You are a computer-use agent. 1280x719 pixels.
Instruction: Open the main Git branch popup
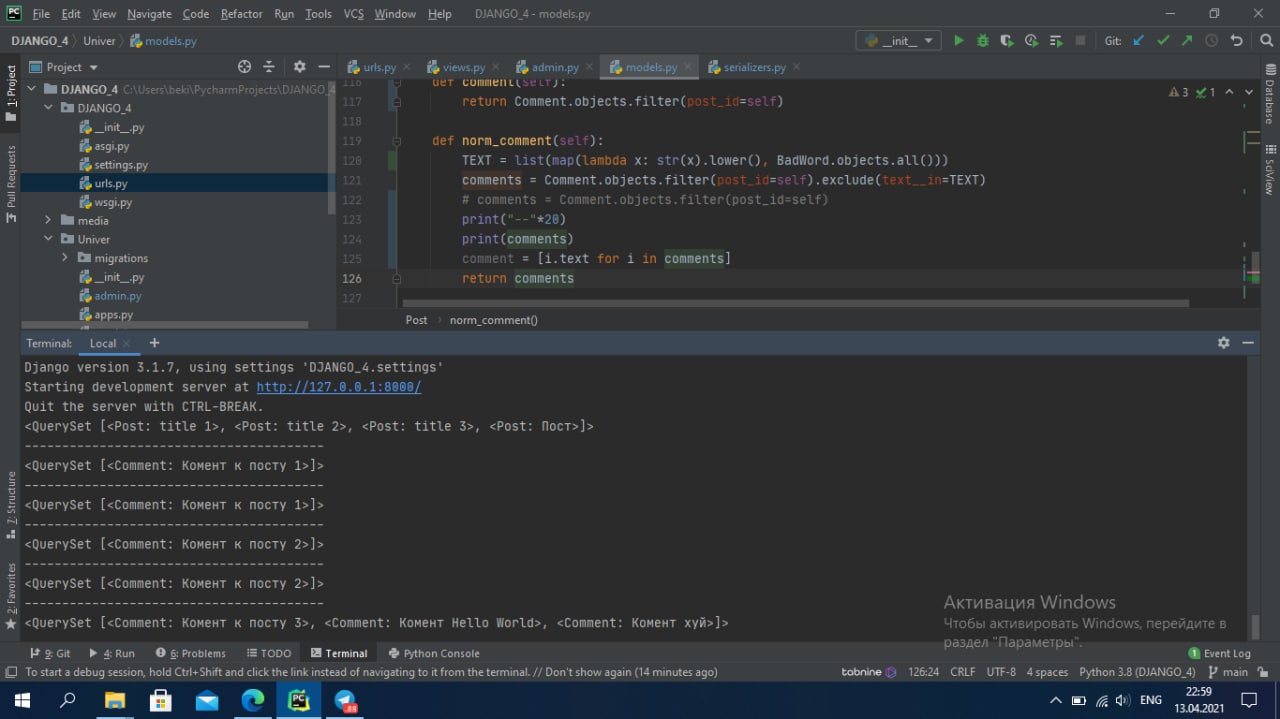click(1228, 672)
